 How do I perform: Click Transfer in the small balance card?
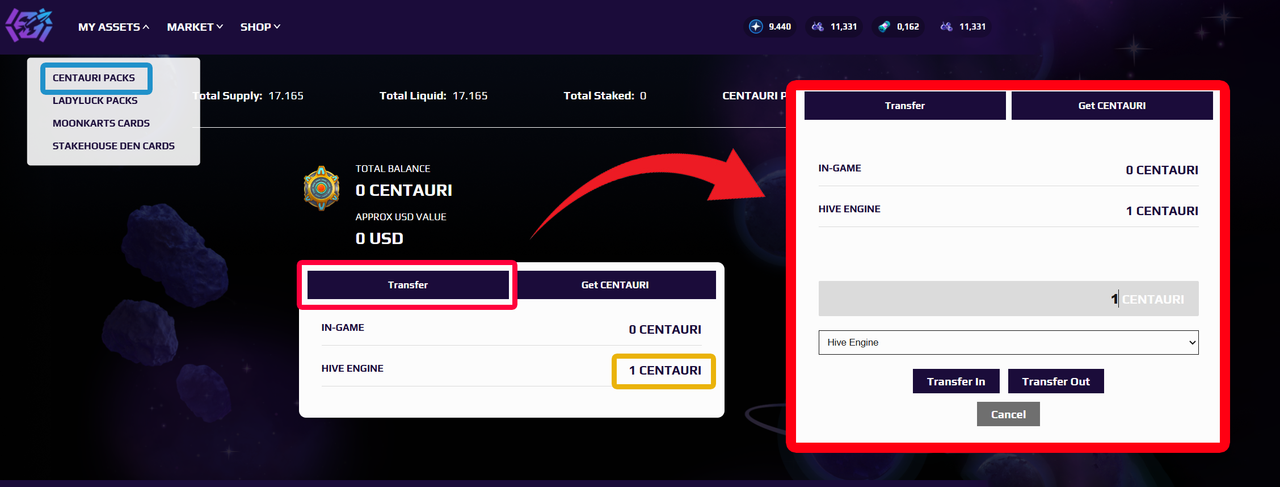[408, 285]
